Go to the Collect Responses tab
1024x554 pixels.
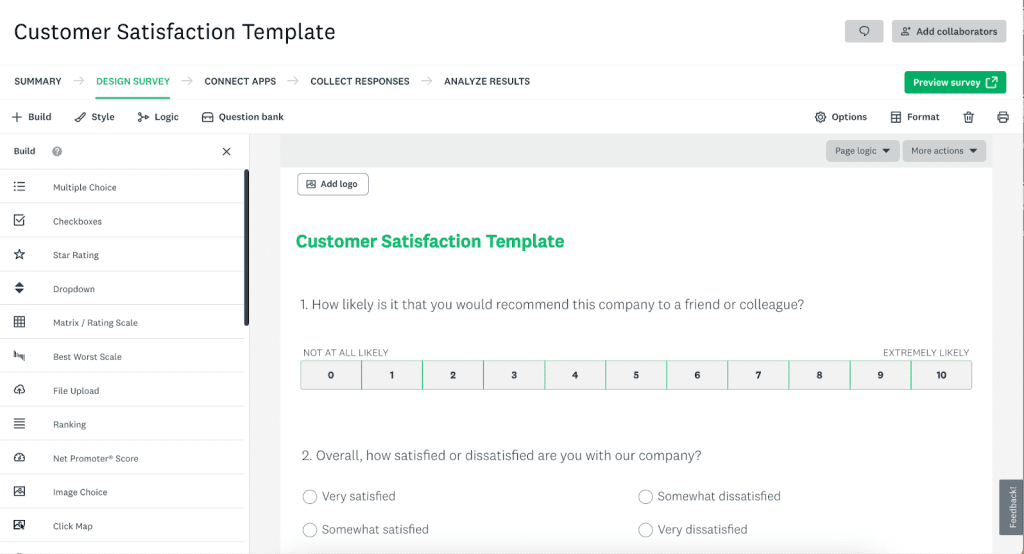(359, 81)
